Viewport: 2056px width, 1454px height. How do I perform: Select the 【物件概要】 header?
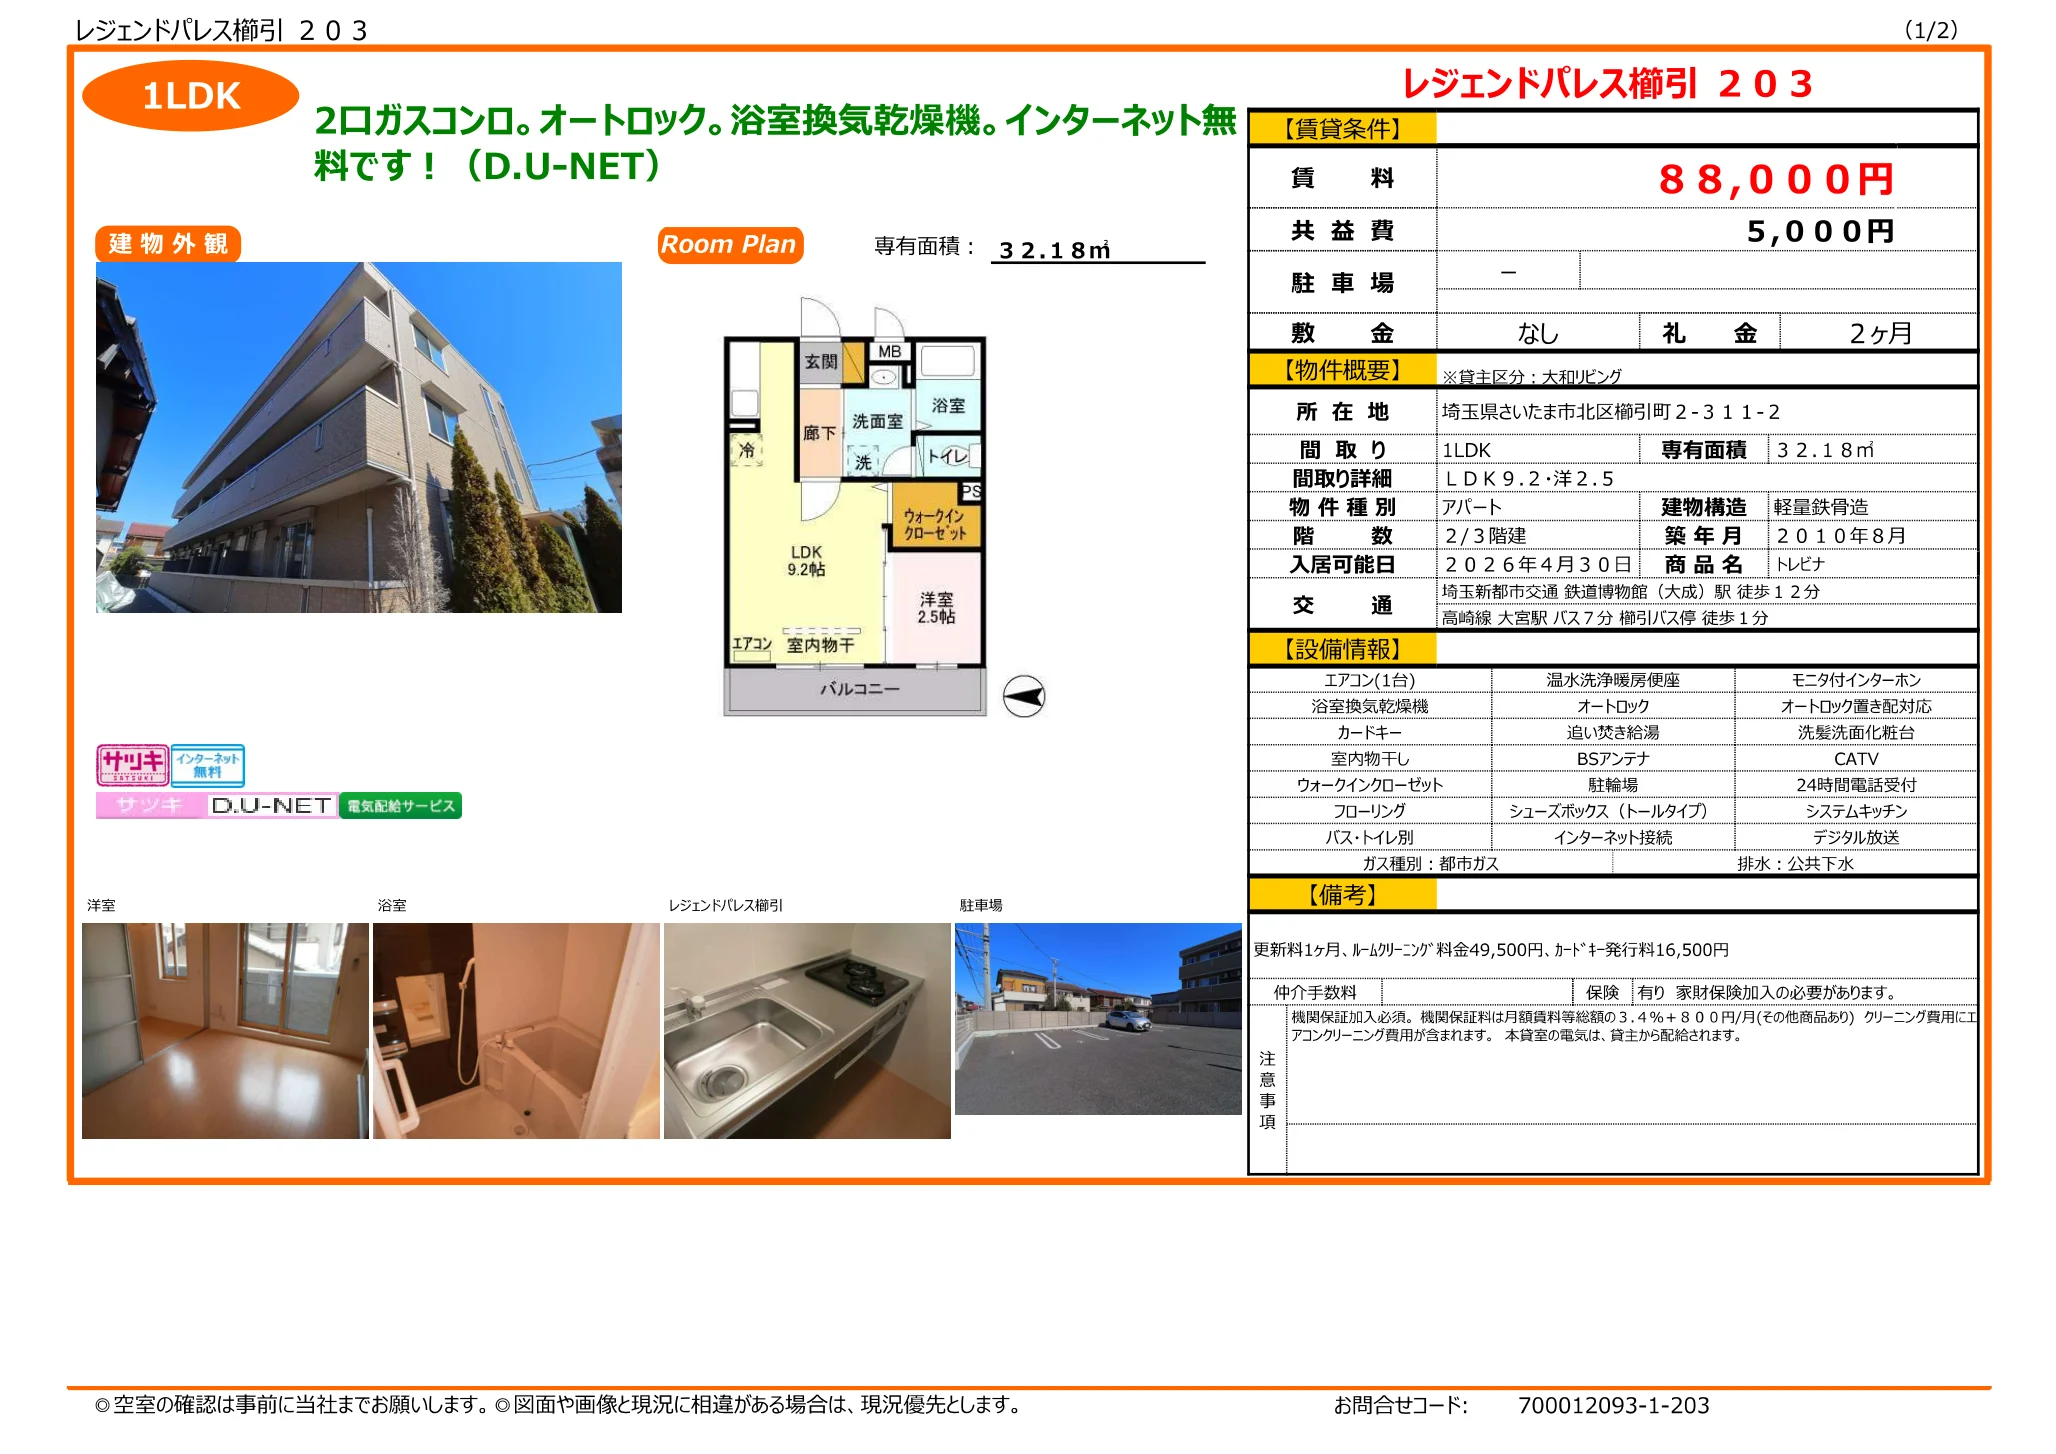click(1343, 369)
